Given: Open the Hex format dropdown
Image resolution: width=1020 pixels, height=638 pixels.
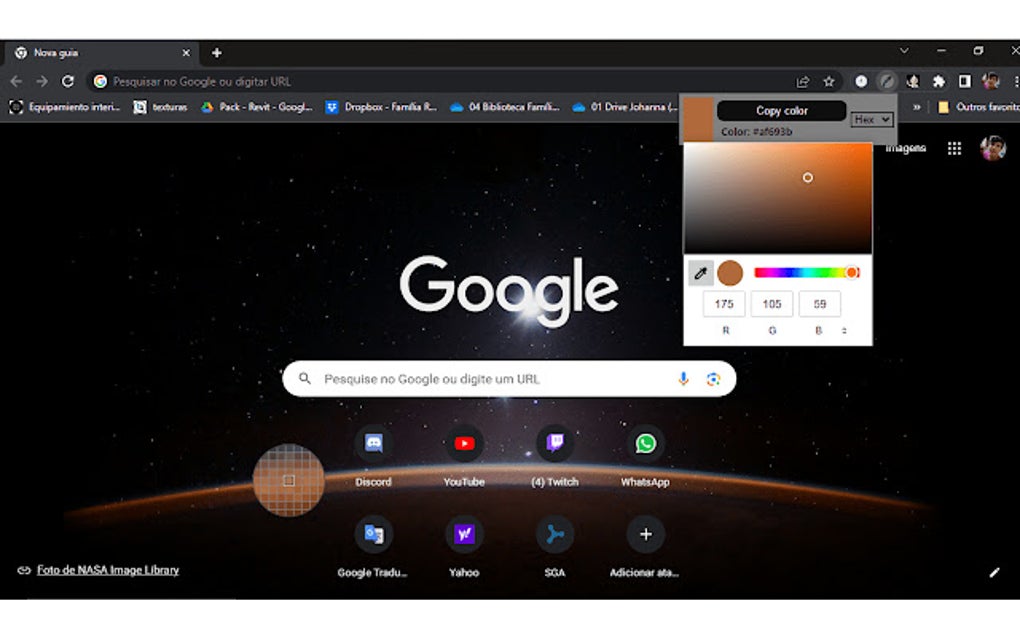Looking at the screenshot, I should (x=870, y=119).
